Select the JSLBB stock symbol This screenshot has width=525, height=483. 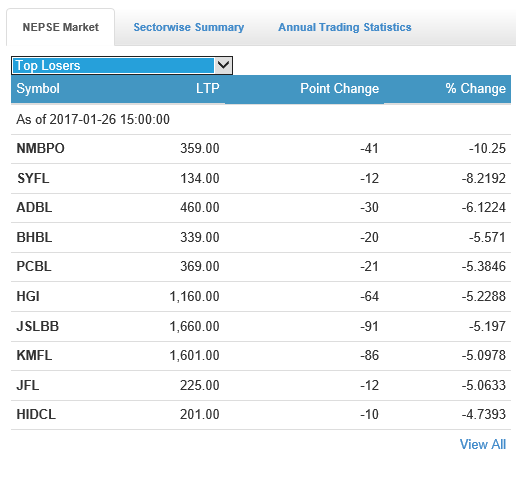(38, 326)
